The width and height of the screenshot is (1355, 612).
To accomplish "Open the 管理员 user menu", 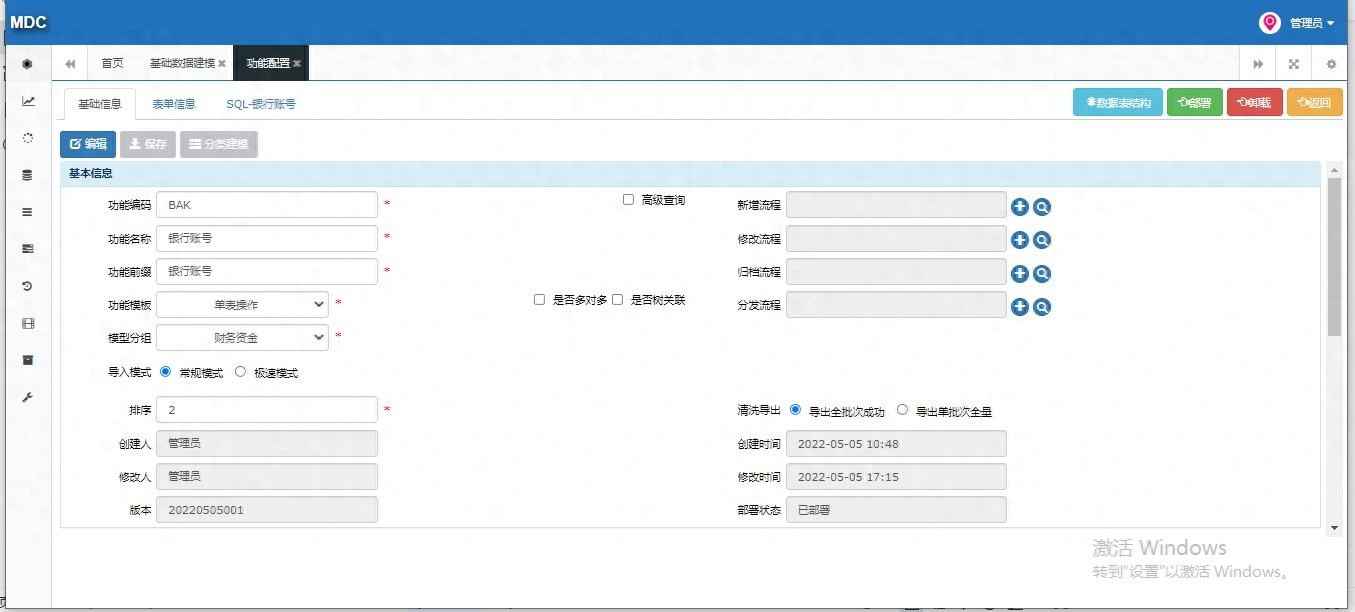I will (1312, 23).
